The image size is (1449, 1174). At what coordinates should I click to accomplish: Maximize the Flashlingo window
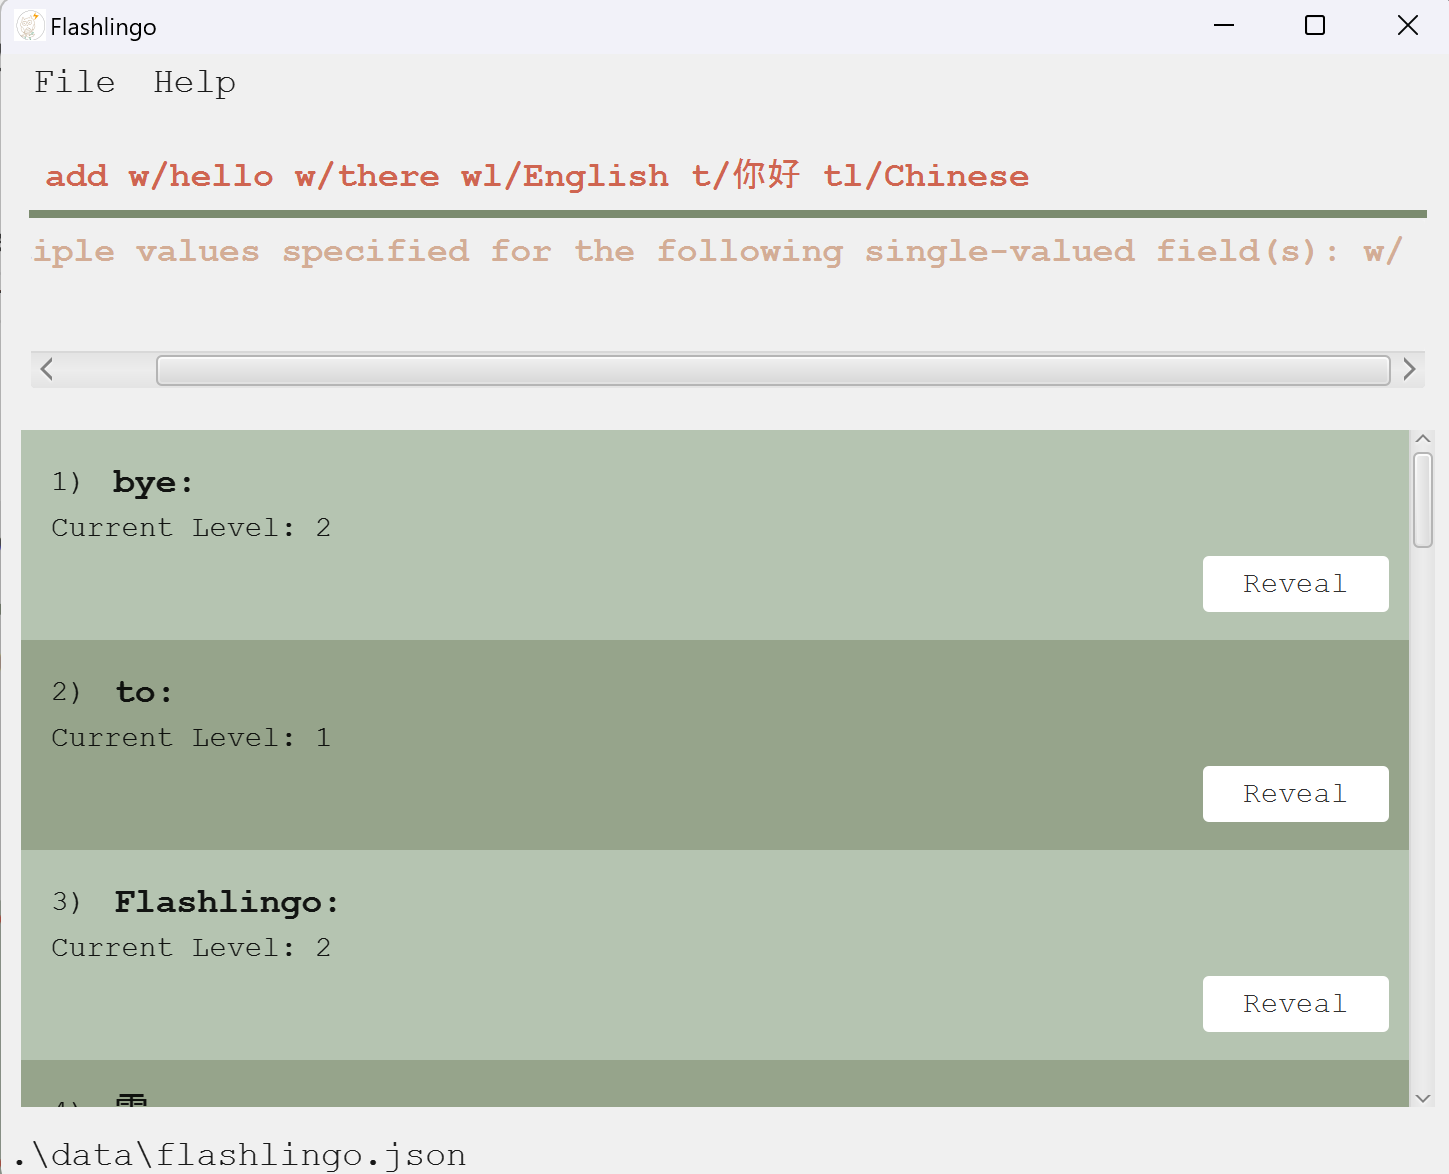pos(1315,26)
